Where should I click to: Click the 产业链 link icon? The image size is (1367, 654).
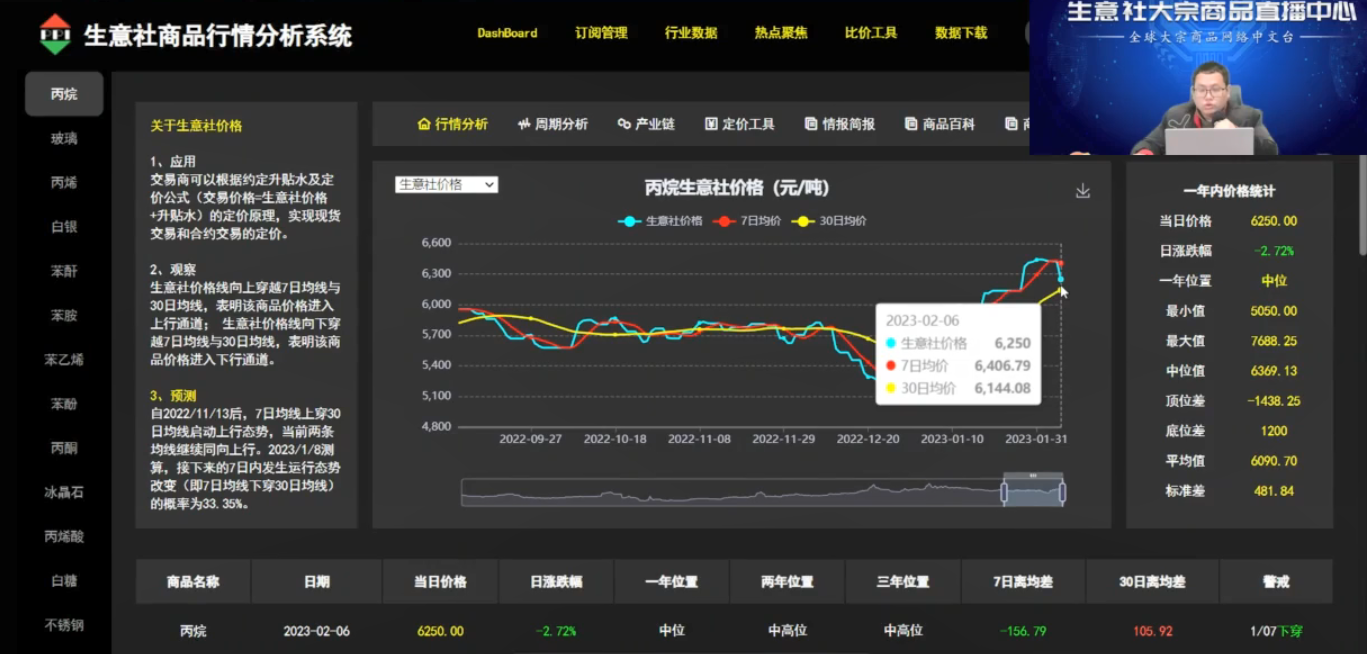click(624, 124)
